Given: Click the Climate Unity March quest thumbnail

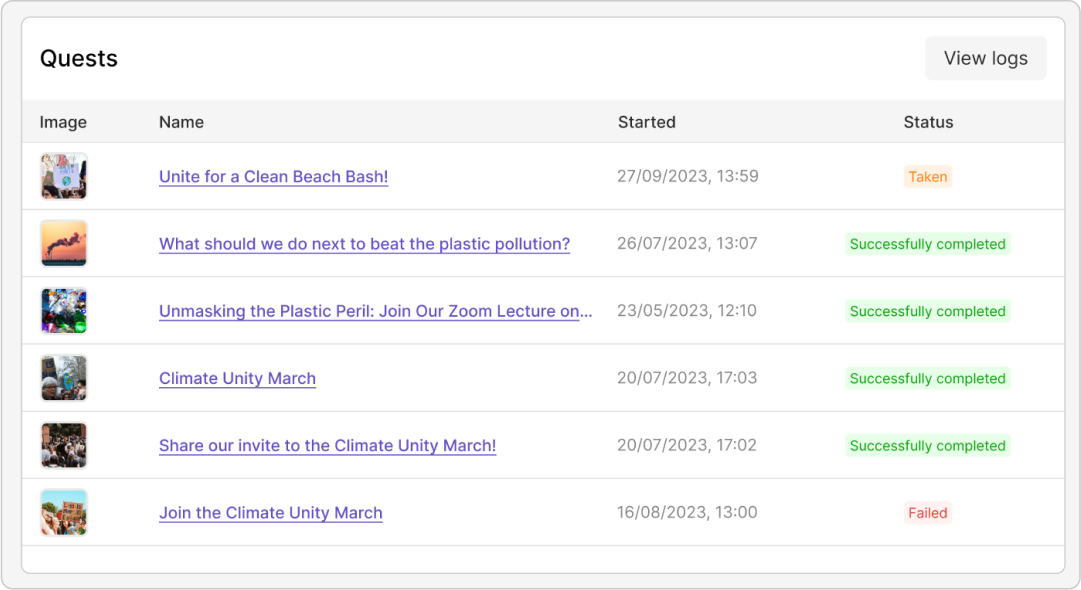Looking at the screenshot, I should point(64,378).
